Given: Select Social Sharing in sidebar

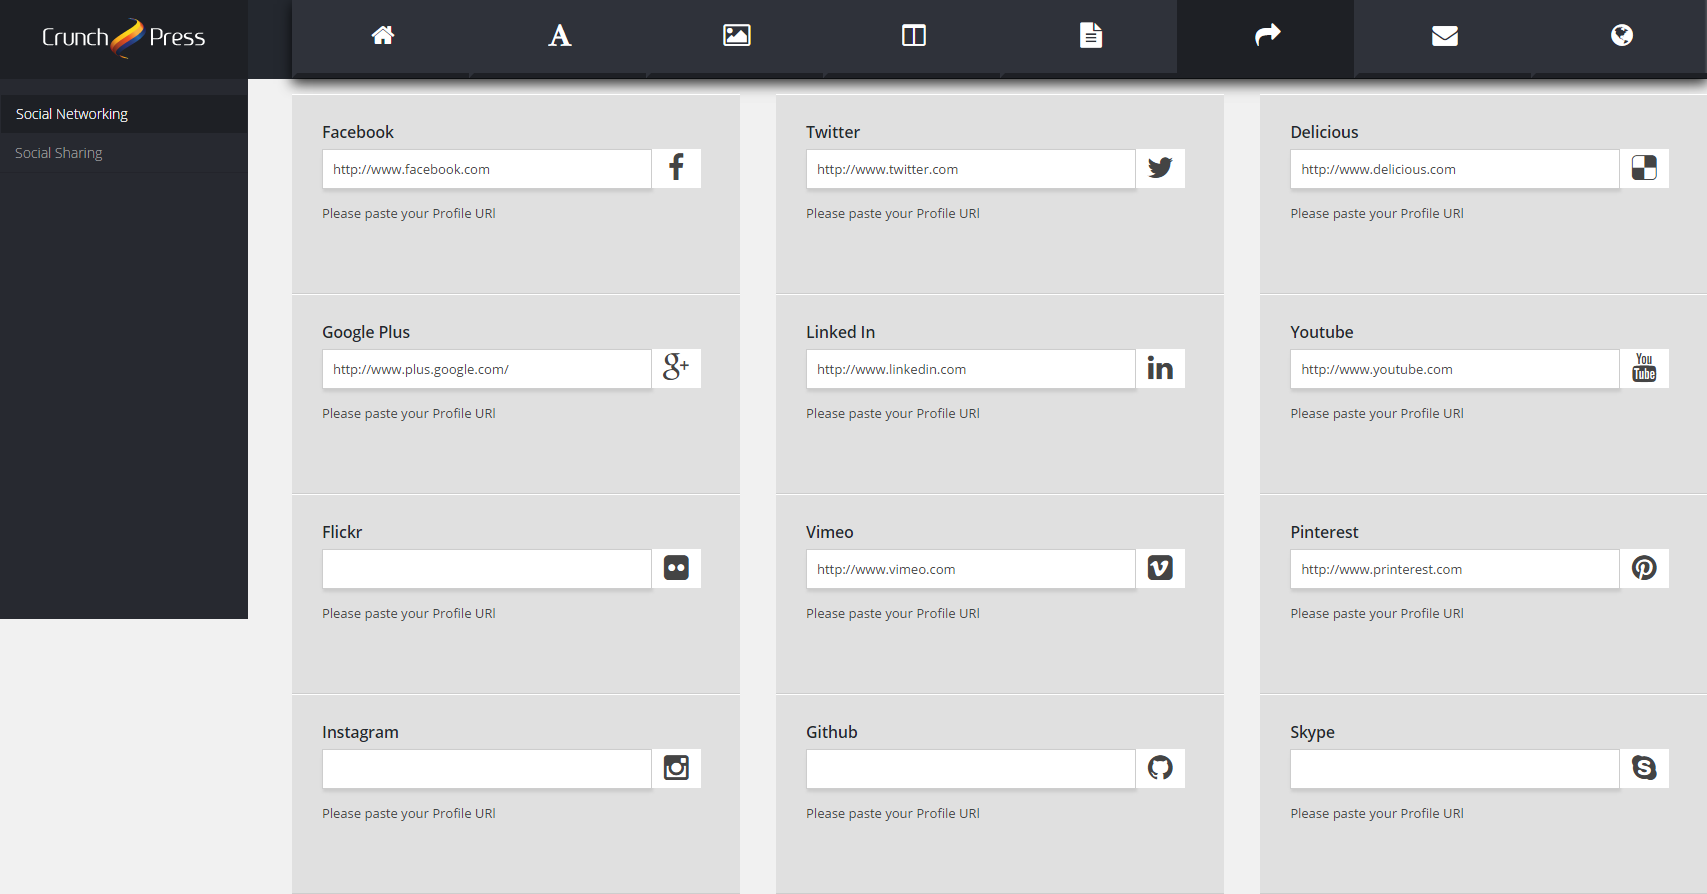Looking at the screenshot, I should point(124,153).
